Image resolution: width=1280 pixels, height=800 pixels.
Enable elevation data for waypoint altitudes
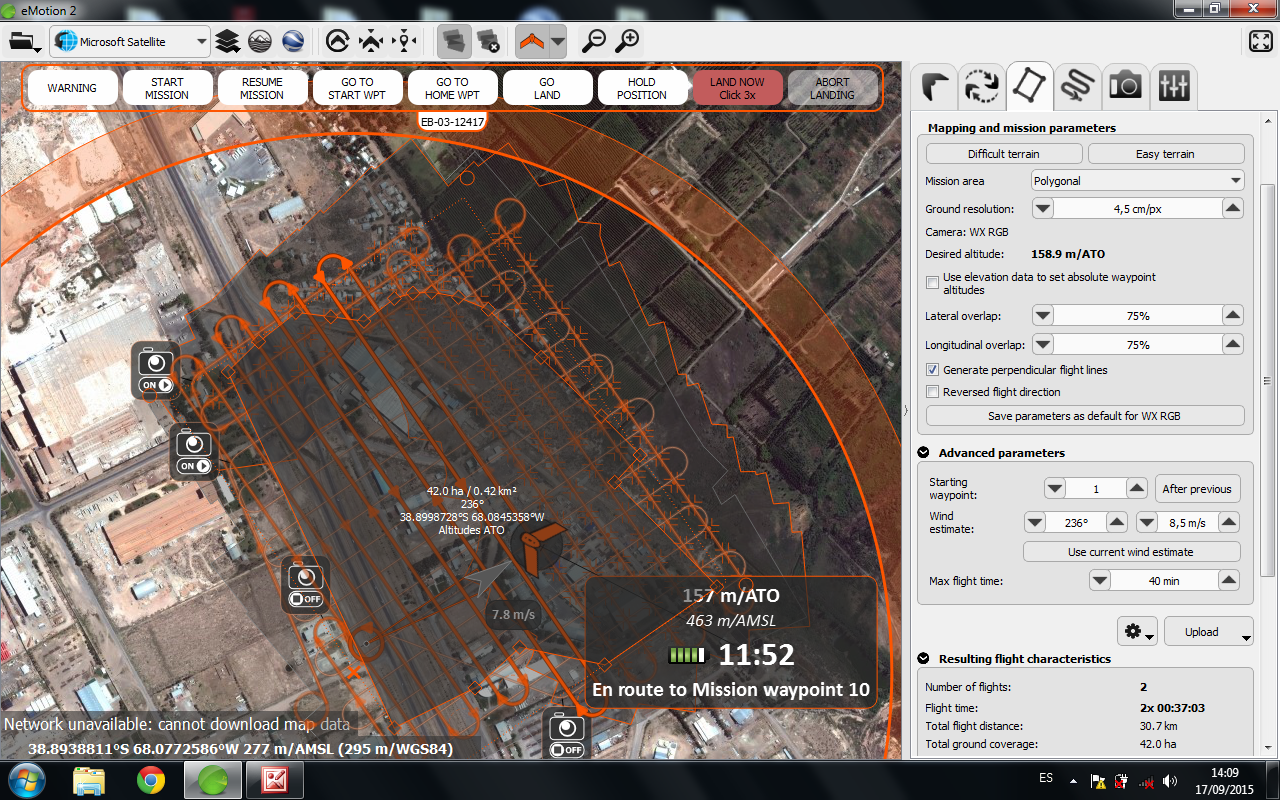[933, 283]
